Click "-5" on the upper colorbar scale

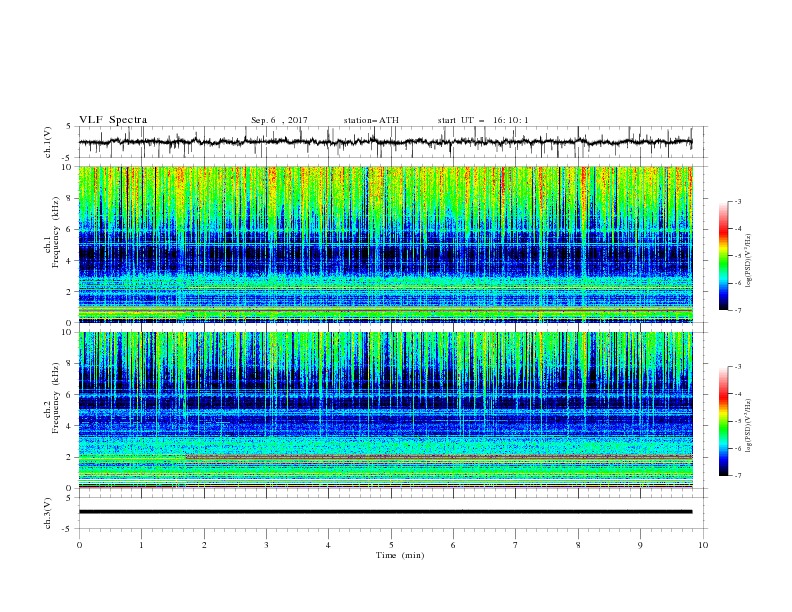(x=737, y=256)
